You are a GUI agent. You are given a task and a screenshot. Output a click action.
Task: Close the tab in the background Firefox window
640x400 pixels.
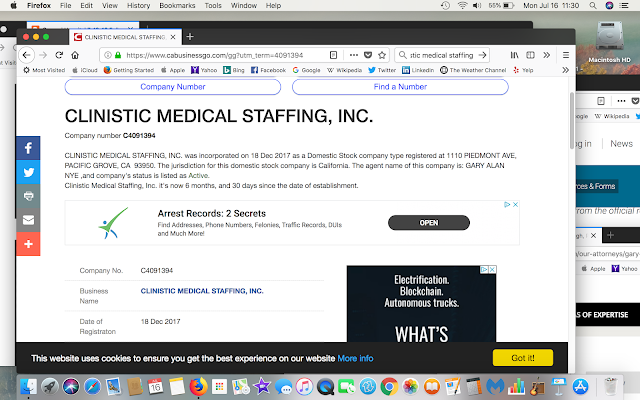pyautogui.click(x=593, y=236)
